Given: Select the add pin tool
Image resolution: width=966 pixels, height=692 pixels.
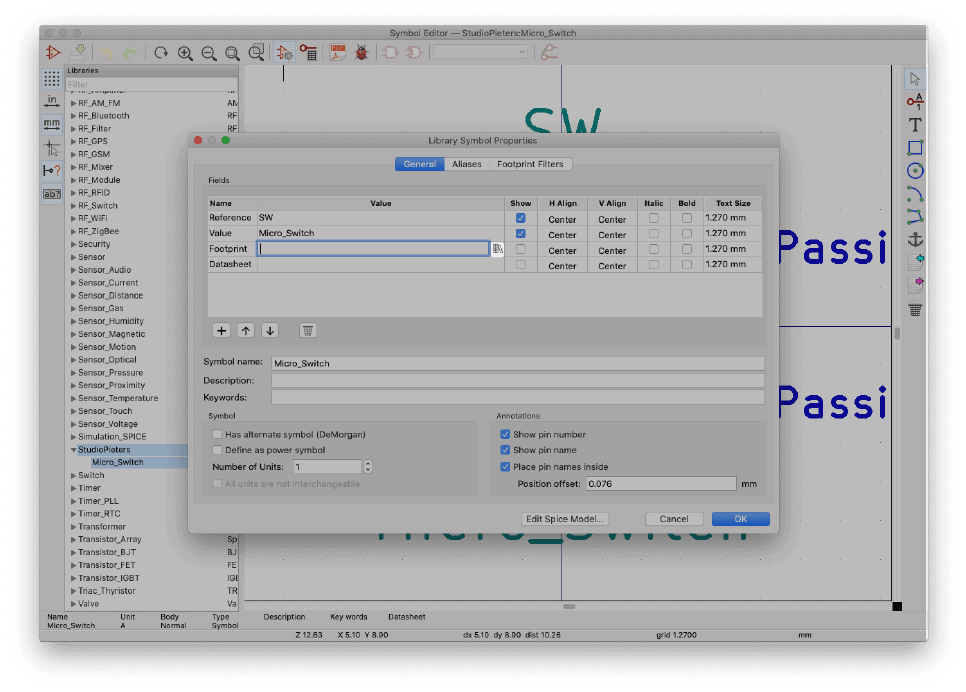Looking at the screenshot, I should [915, 102].
